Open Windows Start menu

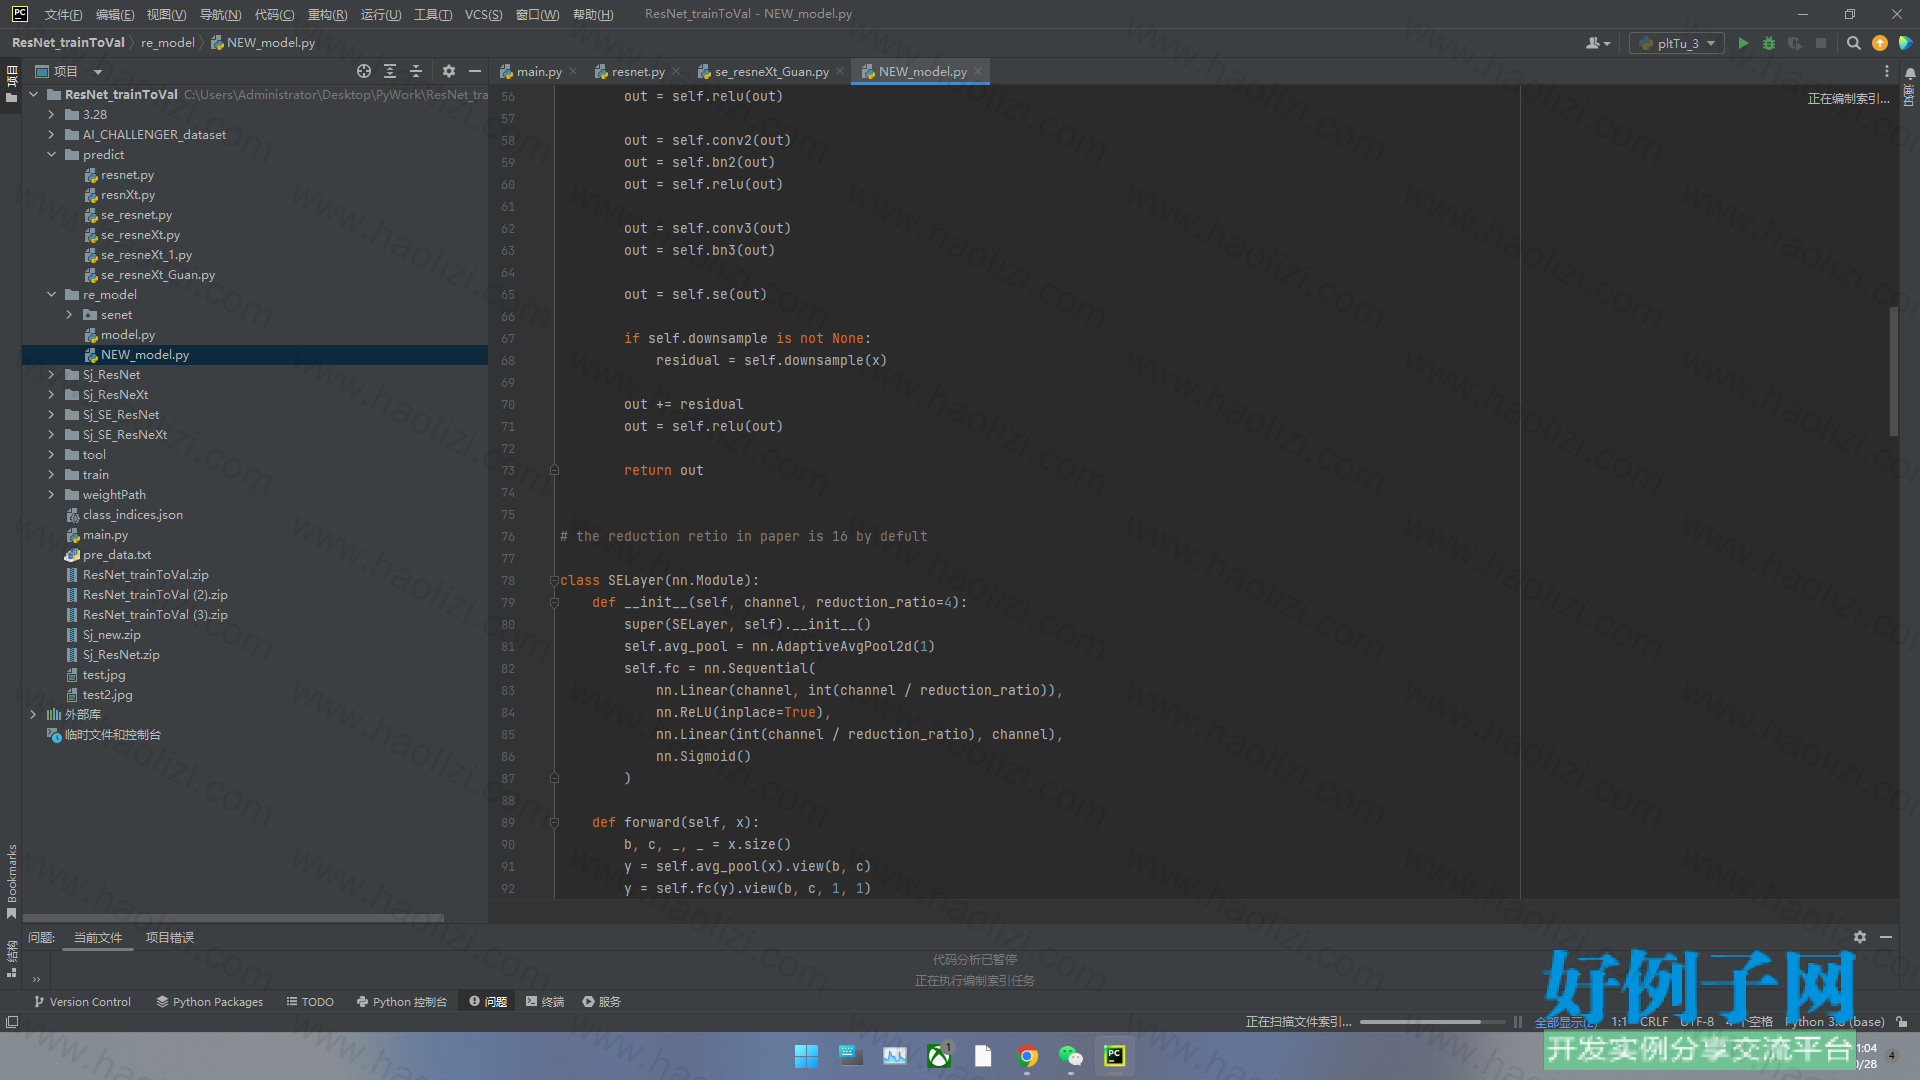coord(806,1056)
